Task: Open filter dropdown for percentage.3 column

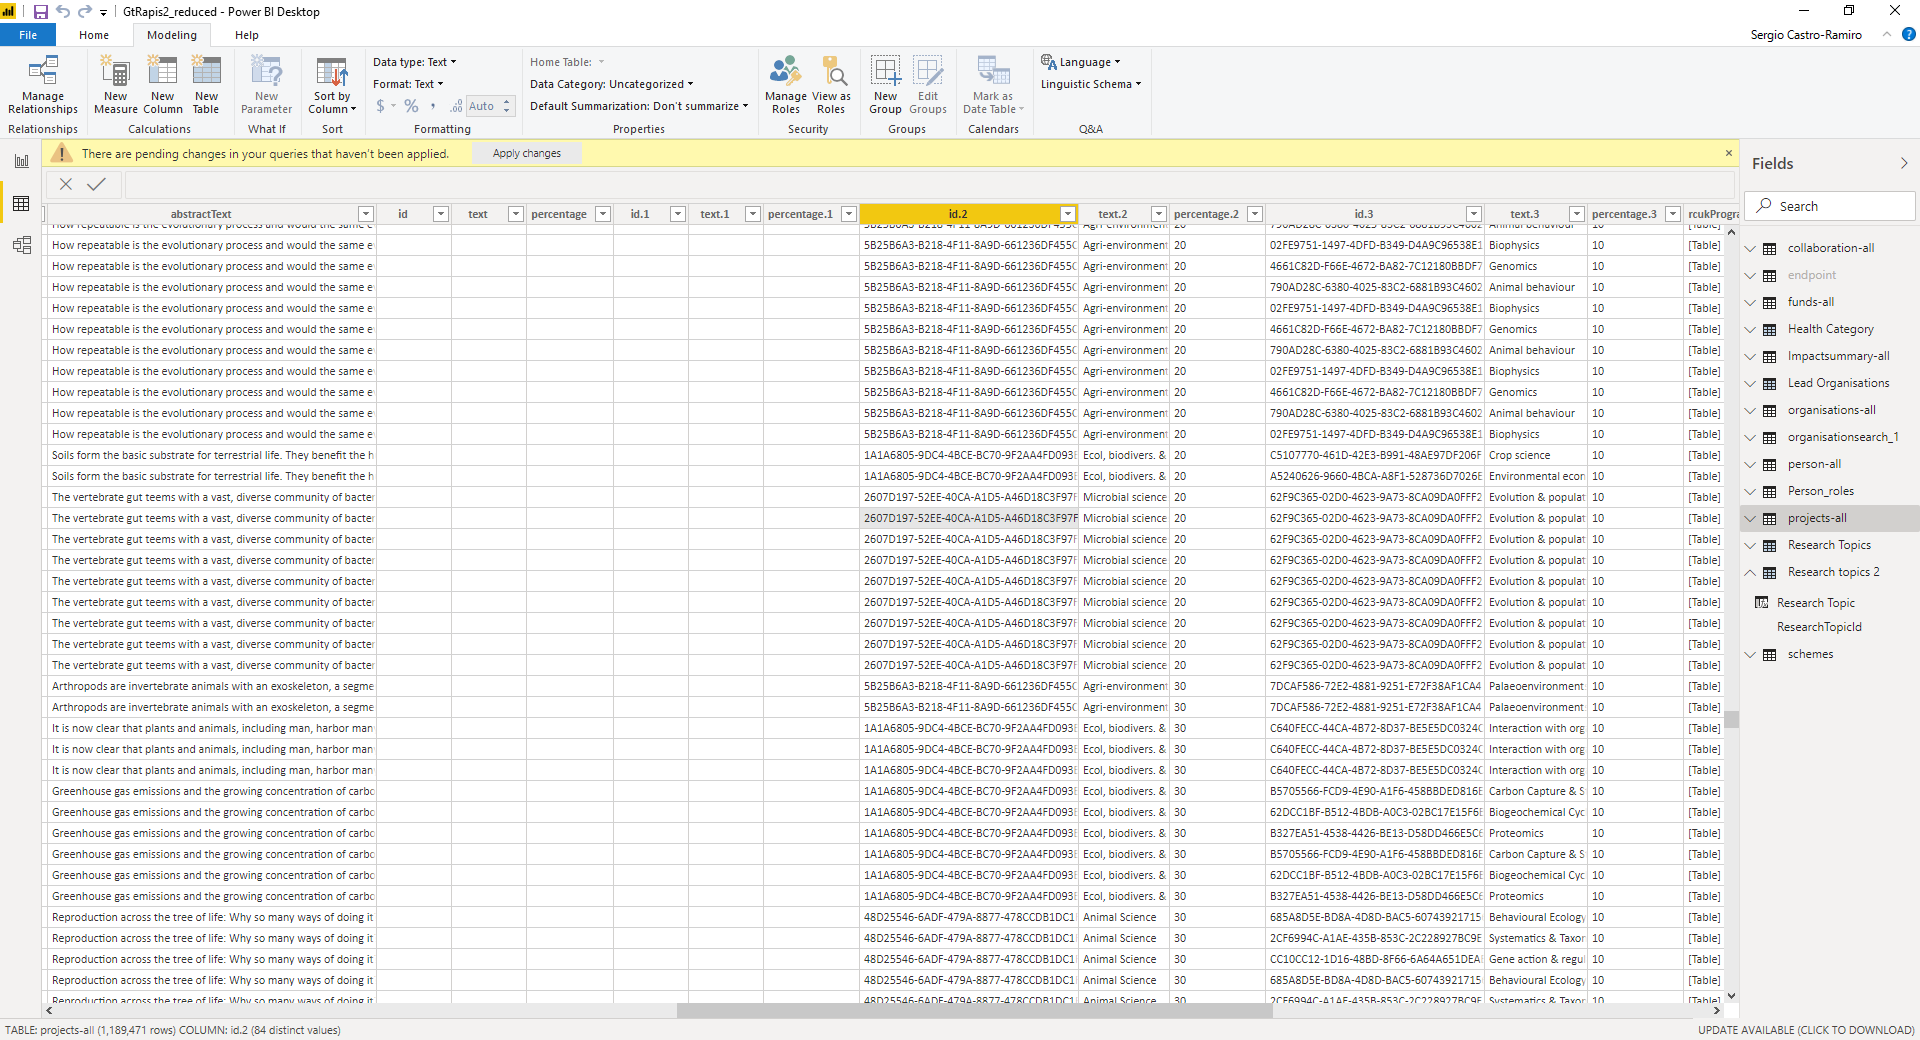Action: click(x=1673, y=214)
